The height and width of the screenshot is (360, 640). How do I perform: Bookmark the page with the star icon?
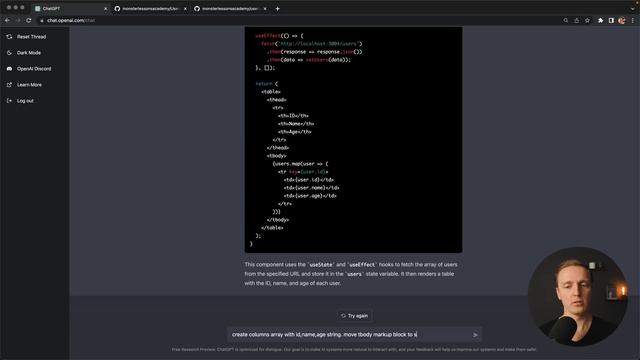tap(587, 20)
